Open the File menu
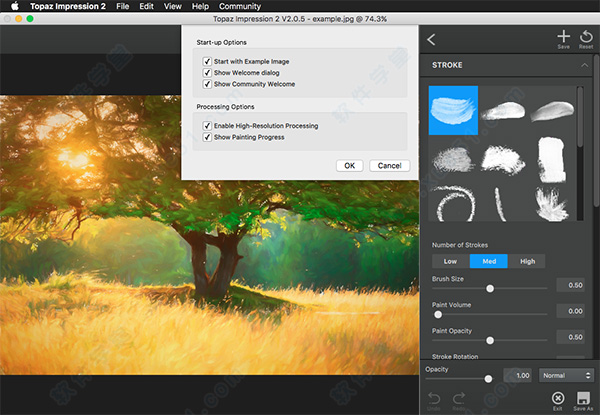600x415 pixels. [x=122, y=6]
